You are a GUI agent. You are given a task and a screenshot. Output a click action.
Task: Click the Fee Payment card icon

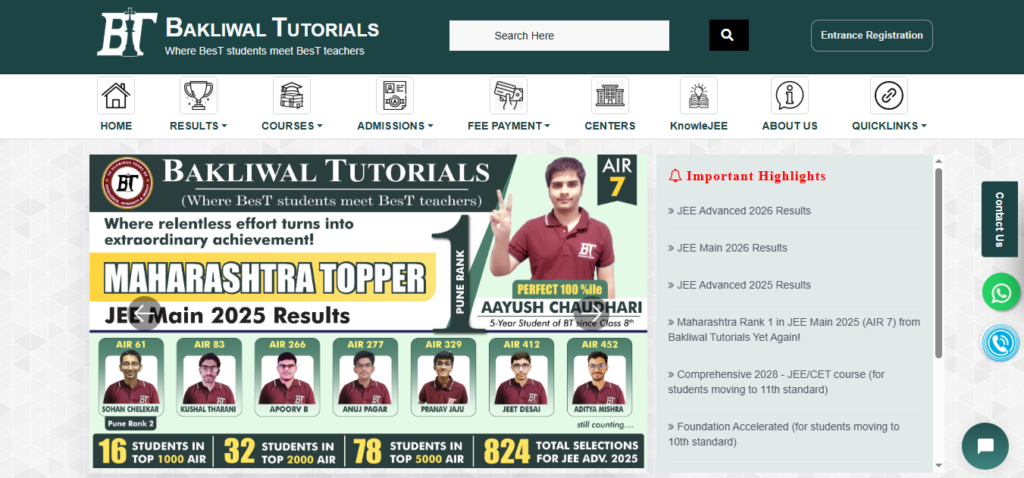(x=509, y=95)
